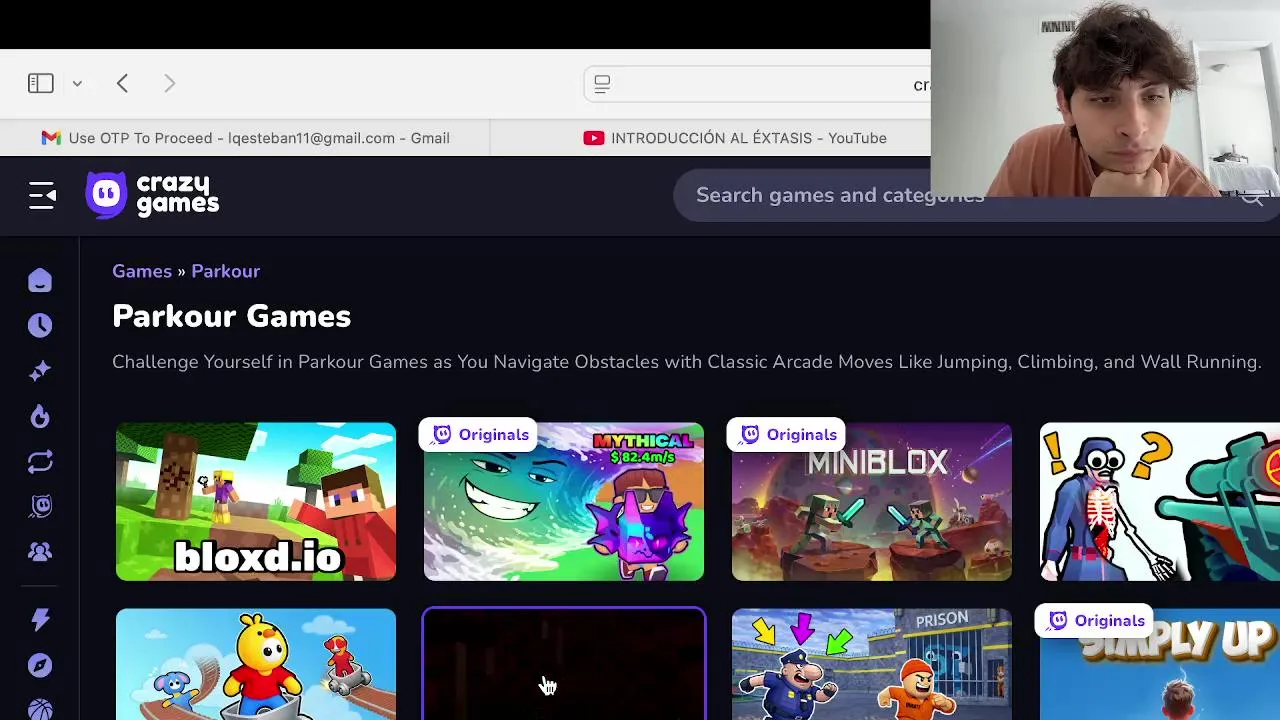Screen dimensions: 1280x720
Task: Open New games sparkle icon
Action: click(x=40, y=371)
